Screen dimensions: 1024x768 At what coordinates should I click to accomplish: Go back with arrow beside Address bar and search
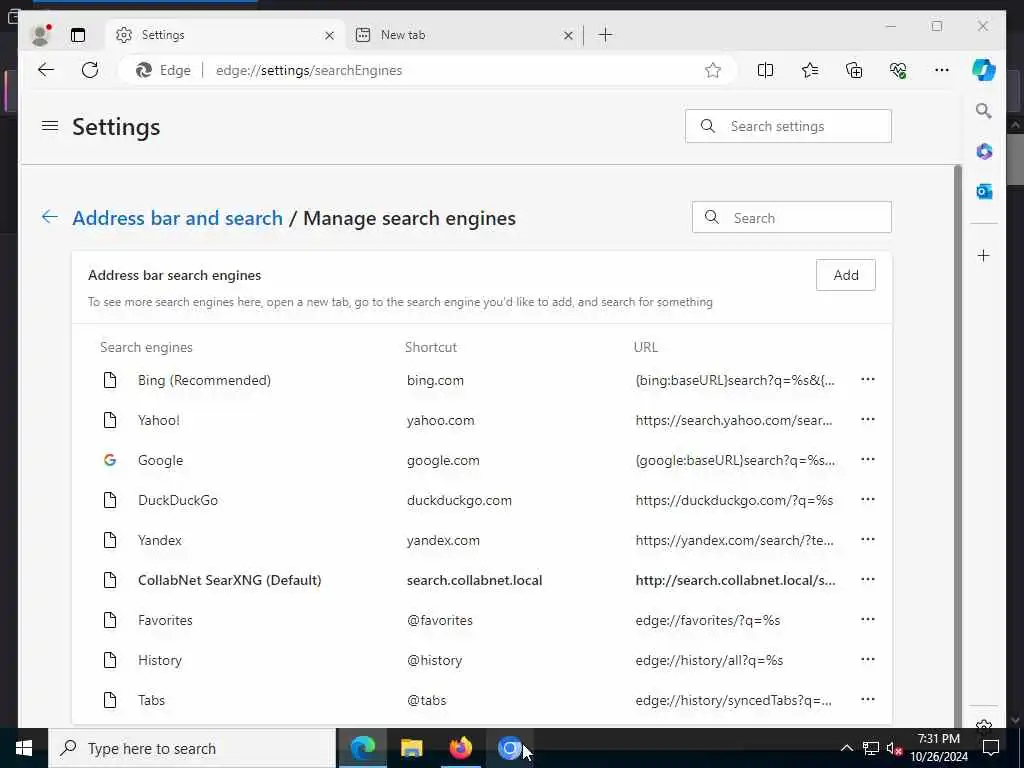coord(50,217)
